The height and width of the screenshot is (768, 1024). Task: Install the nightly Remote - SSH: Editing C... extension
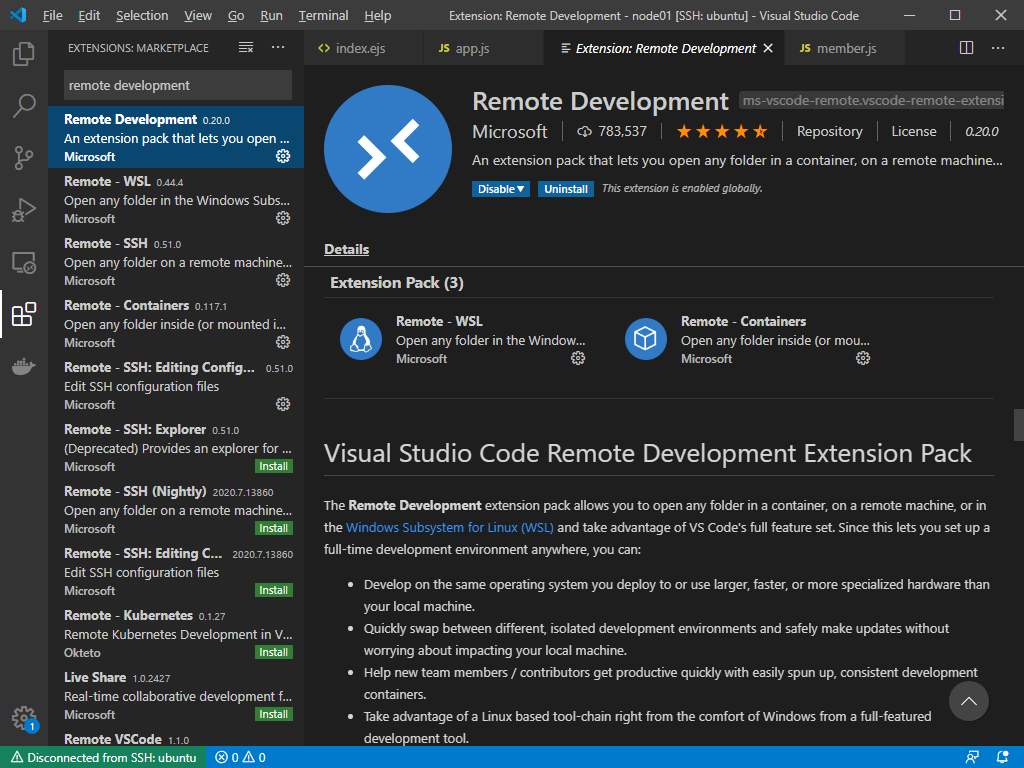tap(274, 590)
